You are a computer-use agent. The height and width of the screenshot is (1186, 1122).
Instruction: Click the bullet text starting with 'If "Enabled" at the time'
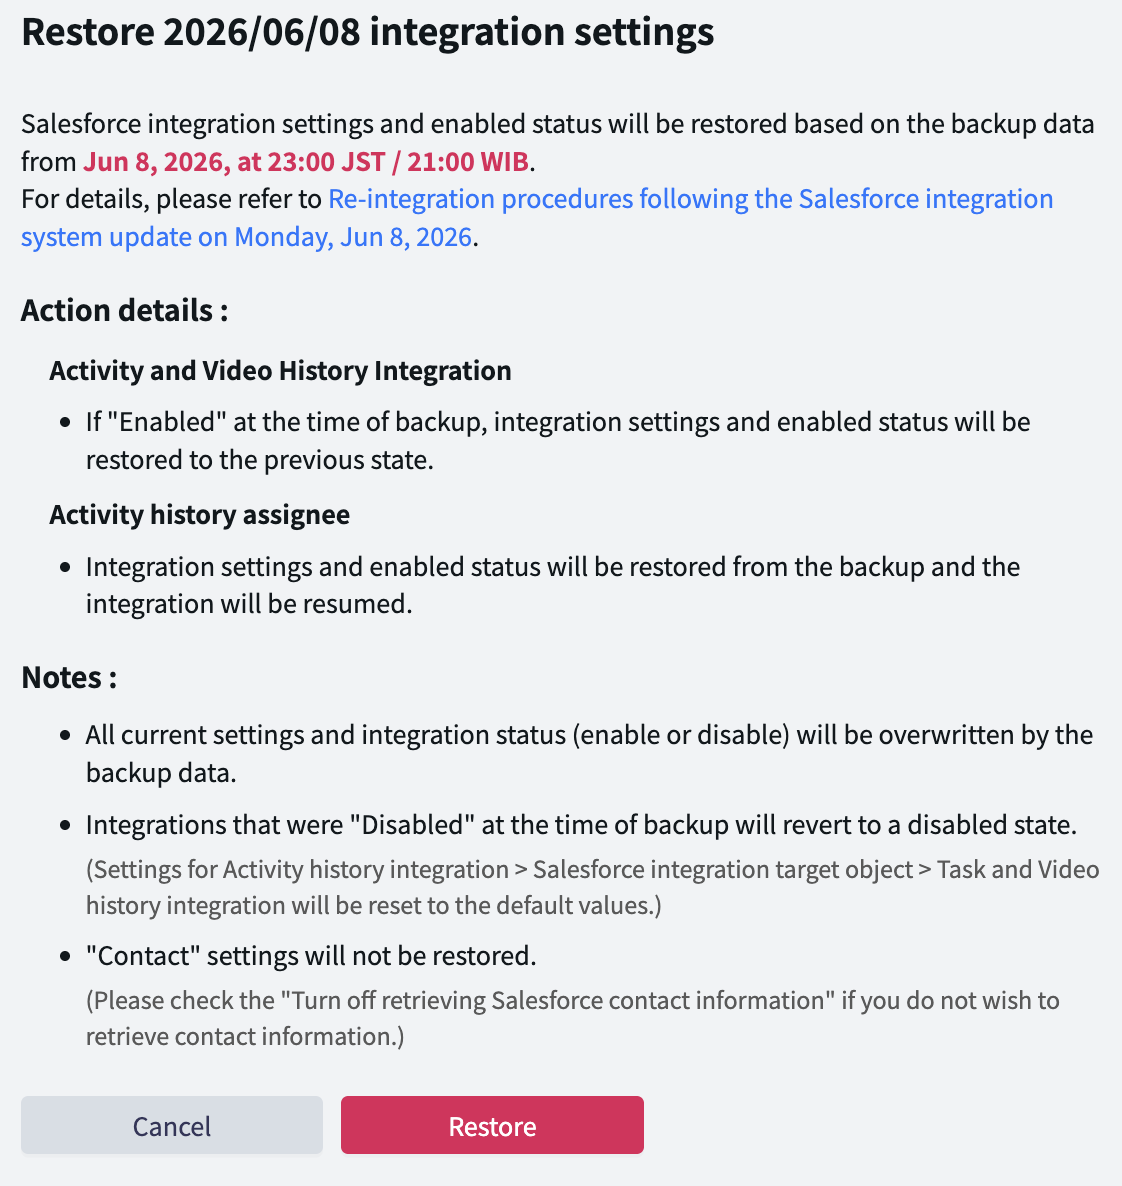[558, 440]
